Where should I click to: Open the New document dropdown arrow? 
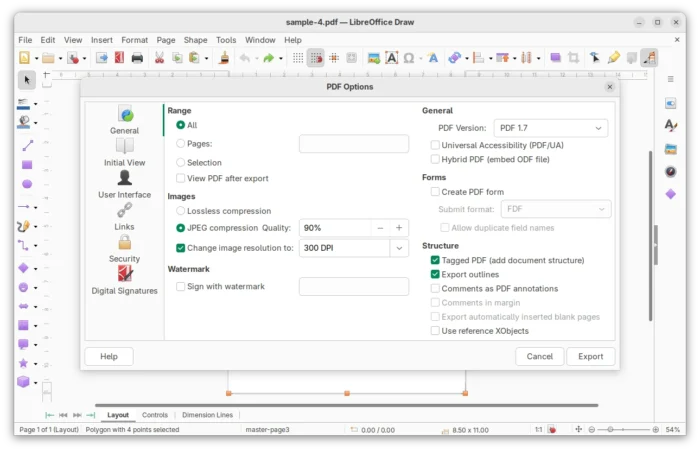[36, 58]
